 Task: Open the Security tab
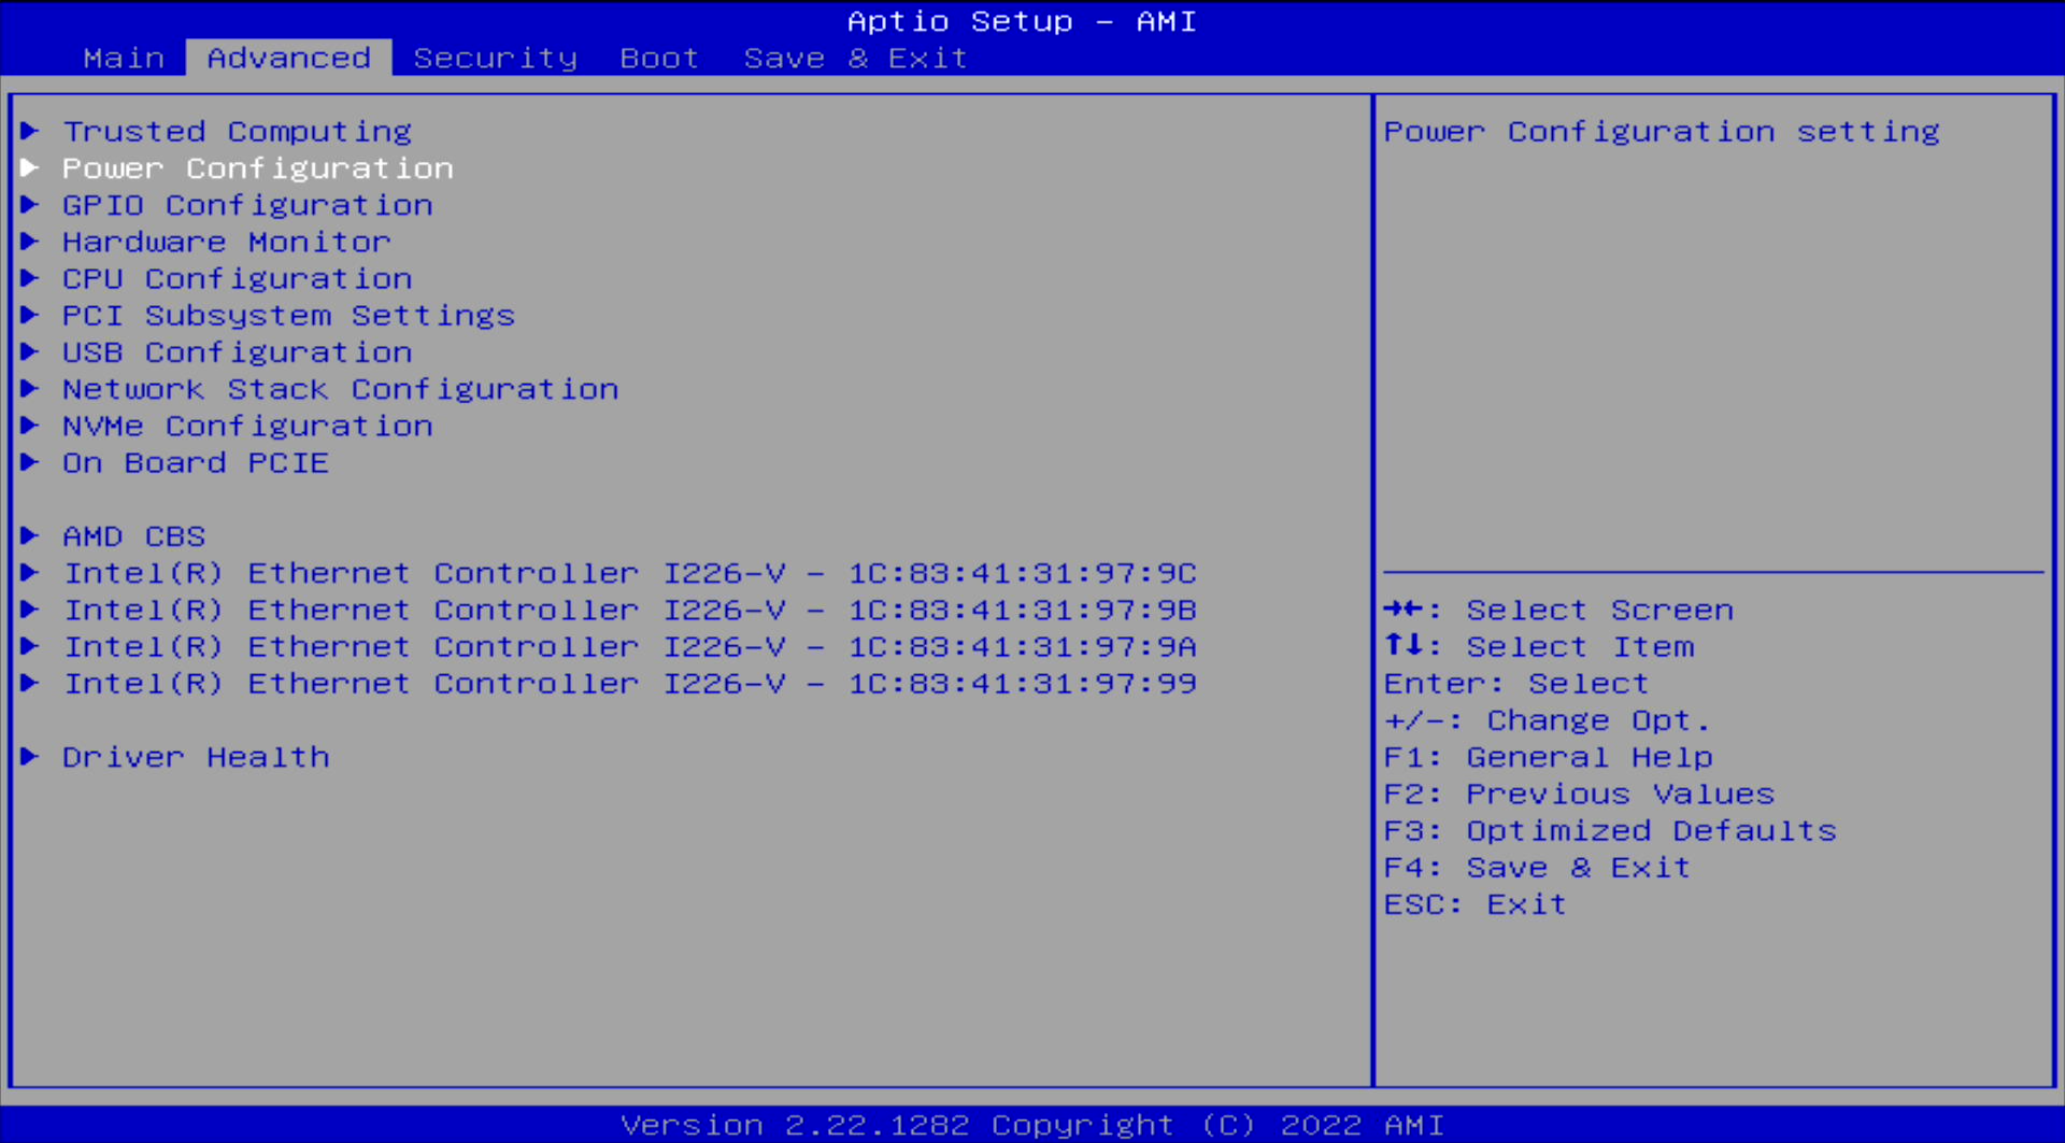[x=496, y=58]
